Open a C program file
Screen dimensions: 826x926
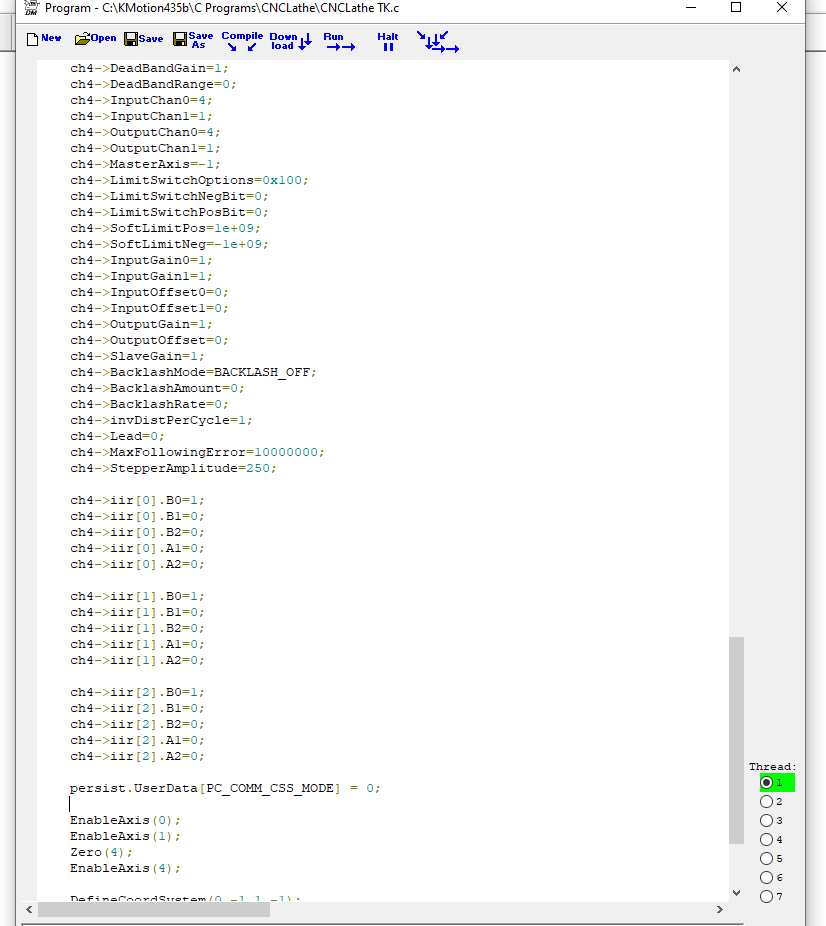[95, 39]
